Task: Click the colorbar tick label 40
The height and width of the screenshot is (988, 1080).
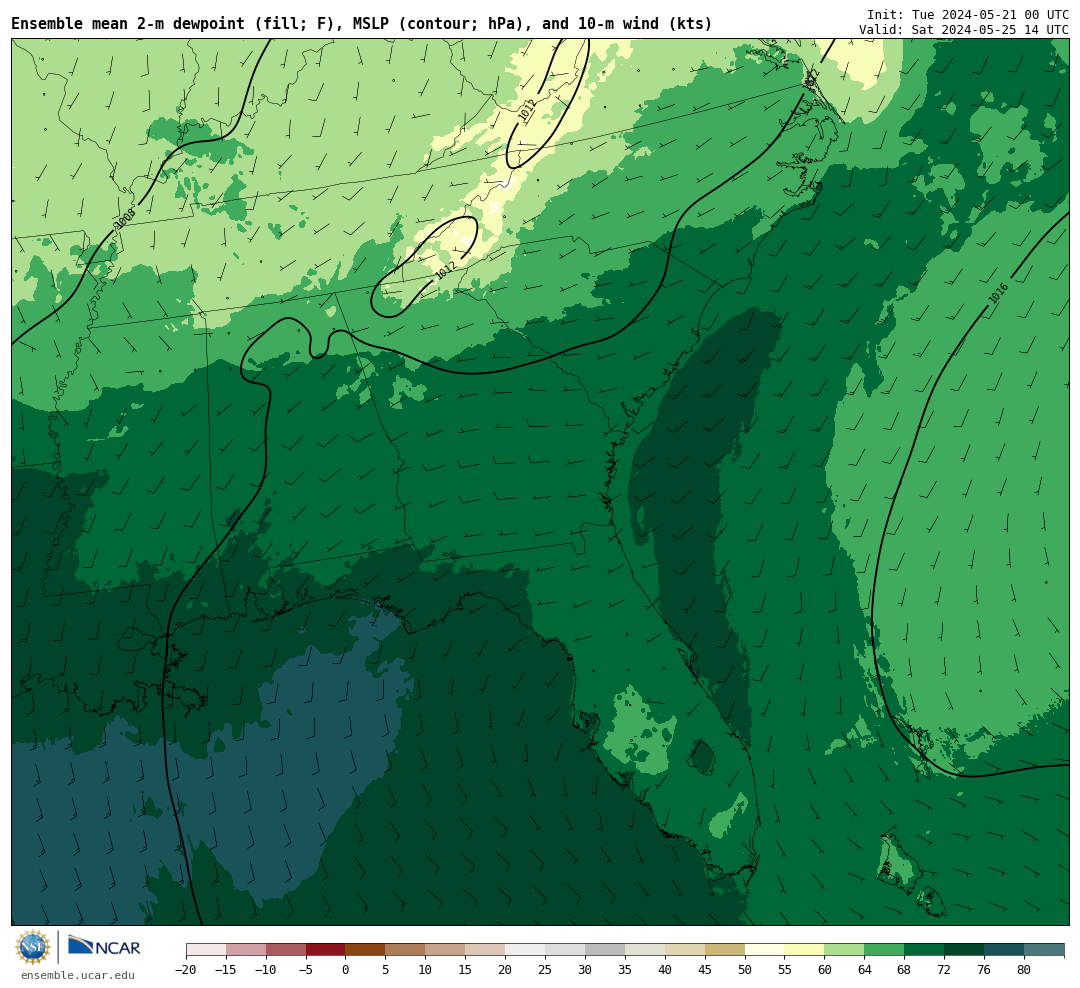Action: [665, 970]
